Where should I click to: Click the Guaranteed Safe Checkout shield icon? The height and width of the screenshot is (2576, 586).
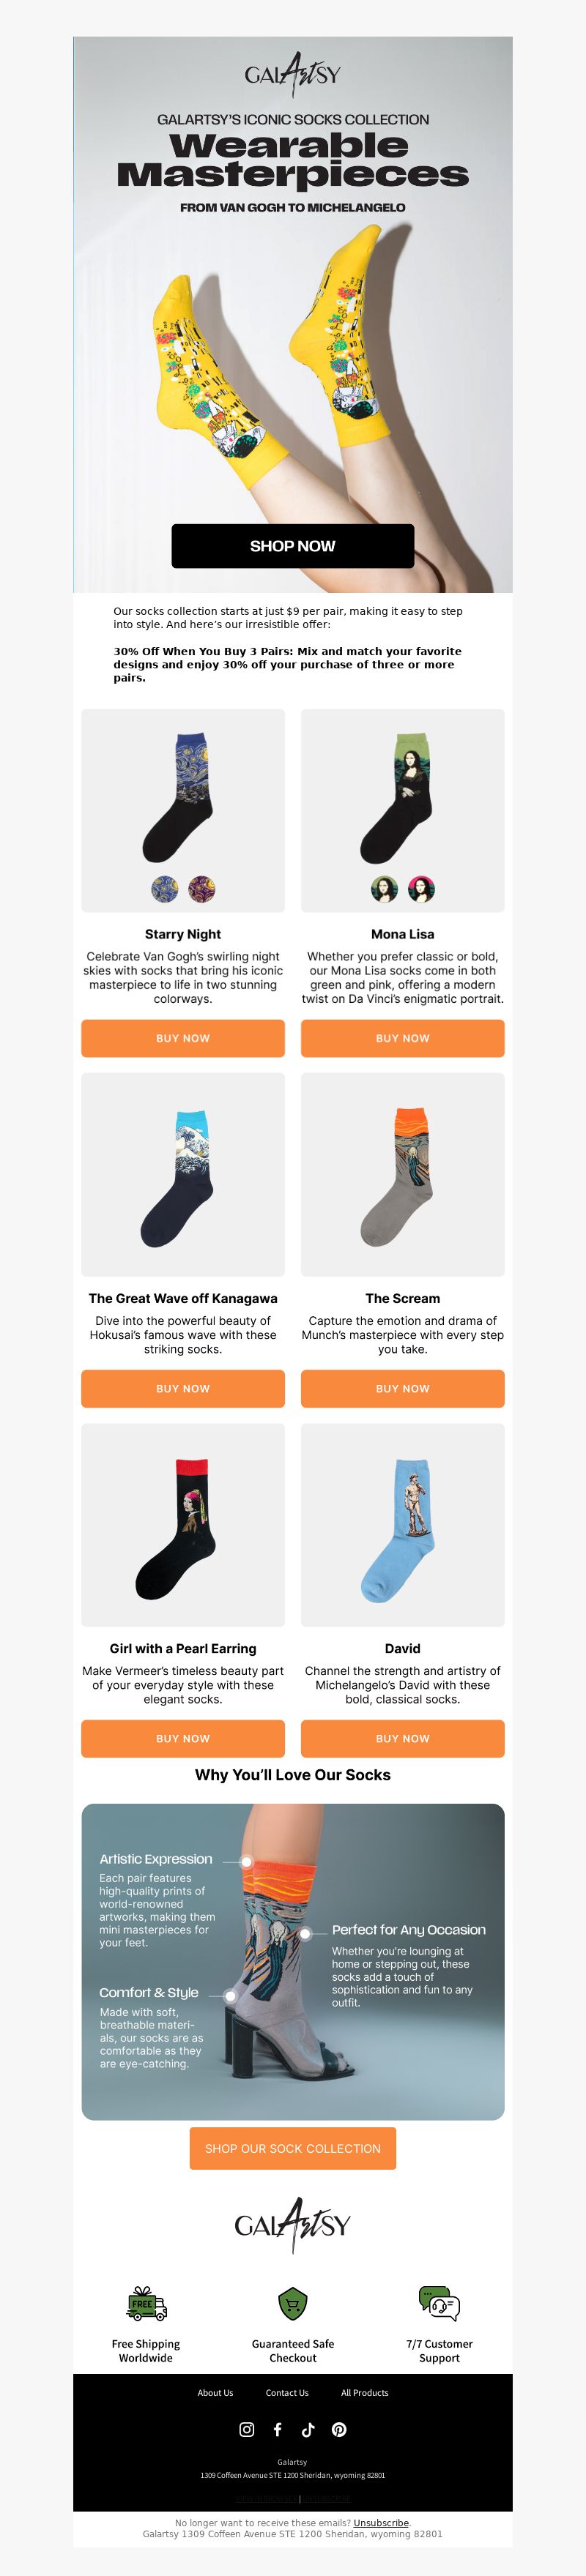(293, 2304)
